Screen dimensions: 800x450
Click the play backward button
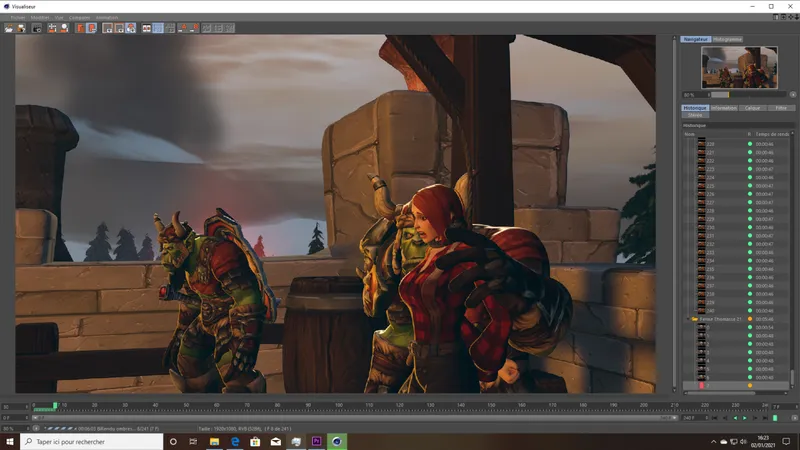coord(735,418)
